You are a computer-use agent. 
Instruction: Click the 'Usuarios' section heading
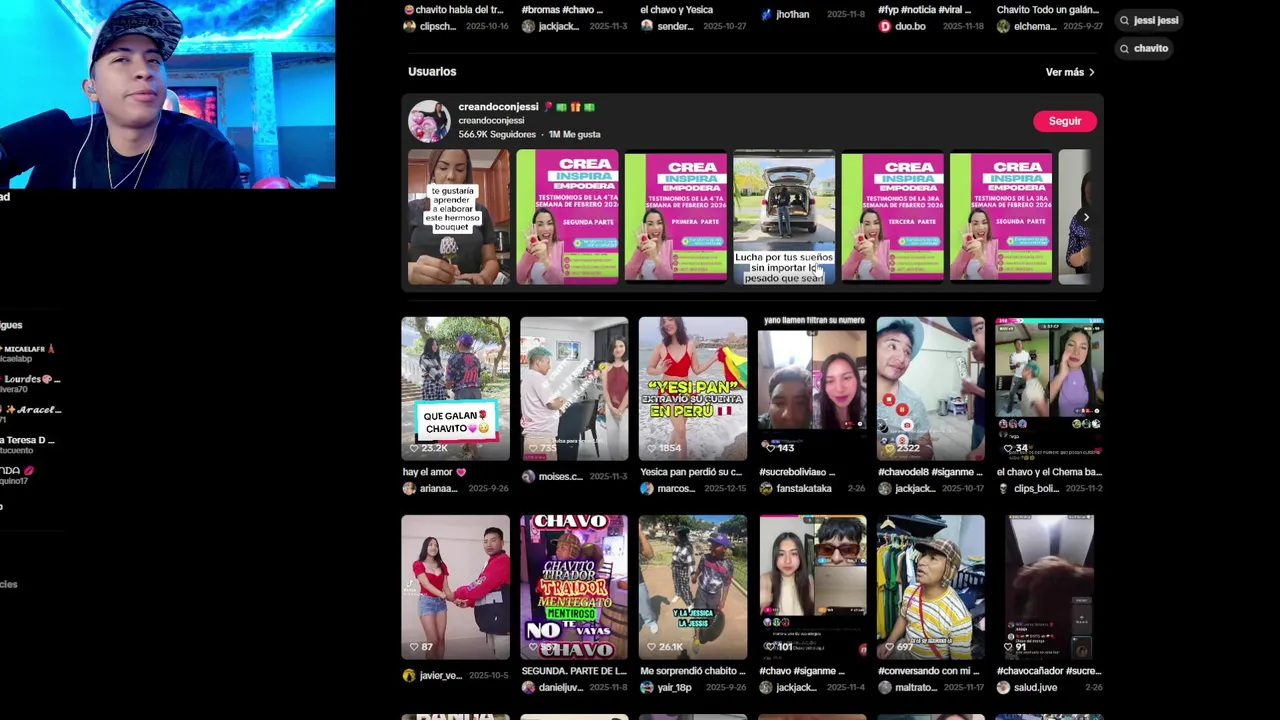click(432, 72)
